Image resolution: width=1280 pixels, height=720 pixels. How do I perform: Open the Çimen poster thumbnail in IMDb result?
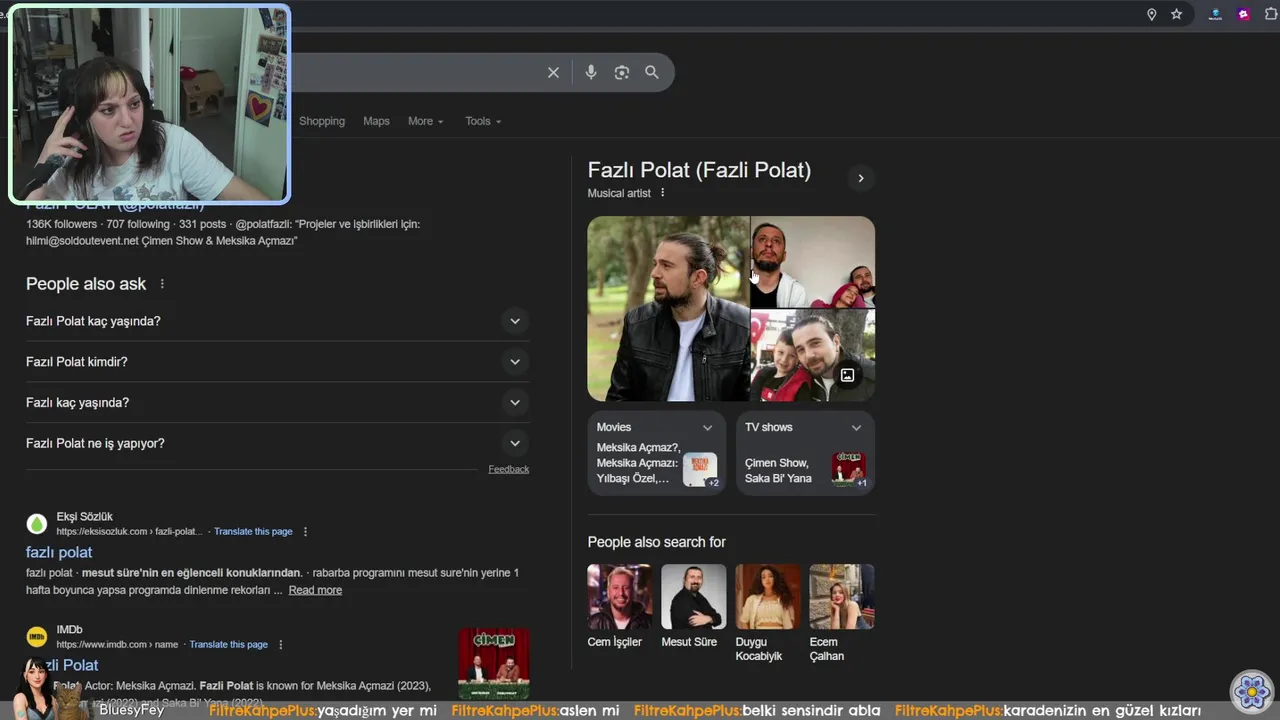click(494, 663)
